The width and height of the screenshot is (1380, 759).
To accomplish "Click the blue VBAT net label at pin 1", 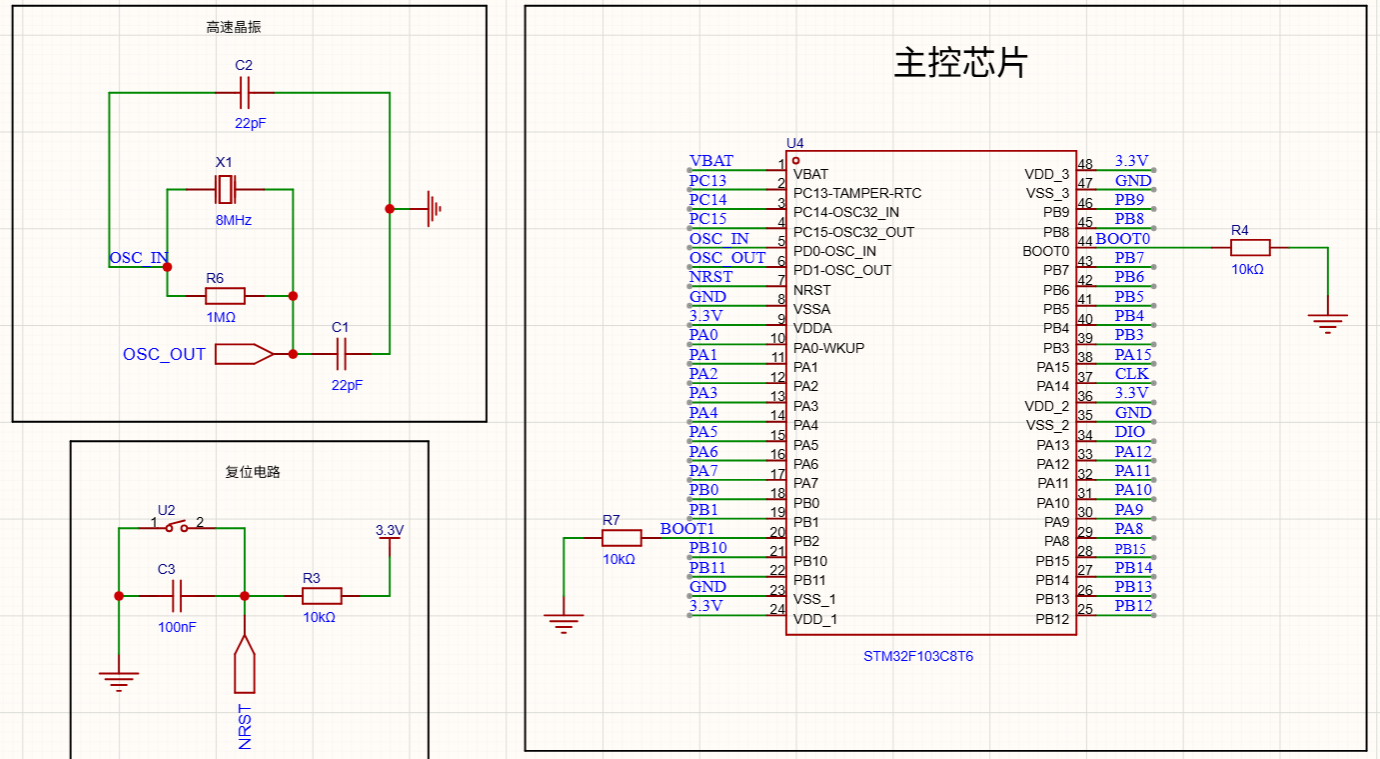I will (x=711, y=161).
